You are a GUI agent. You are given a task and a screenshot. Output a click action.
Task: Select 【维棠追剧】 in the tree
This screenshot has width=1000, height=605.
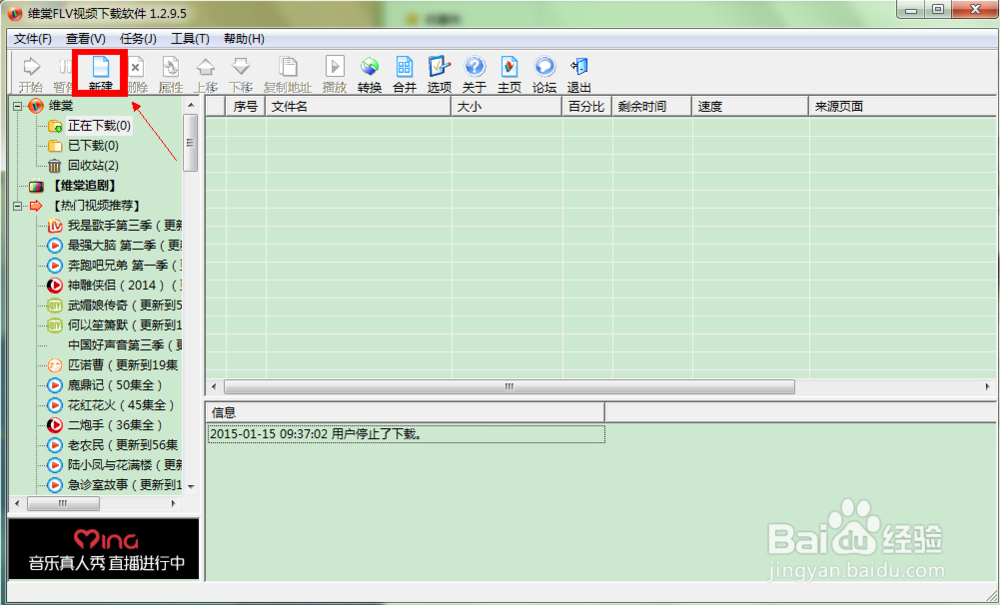pyautogui.click(x=84, y=186)
